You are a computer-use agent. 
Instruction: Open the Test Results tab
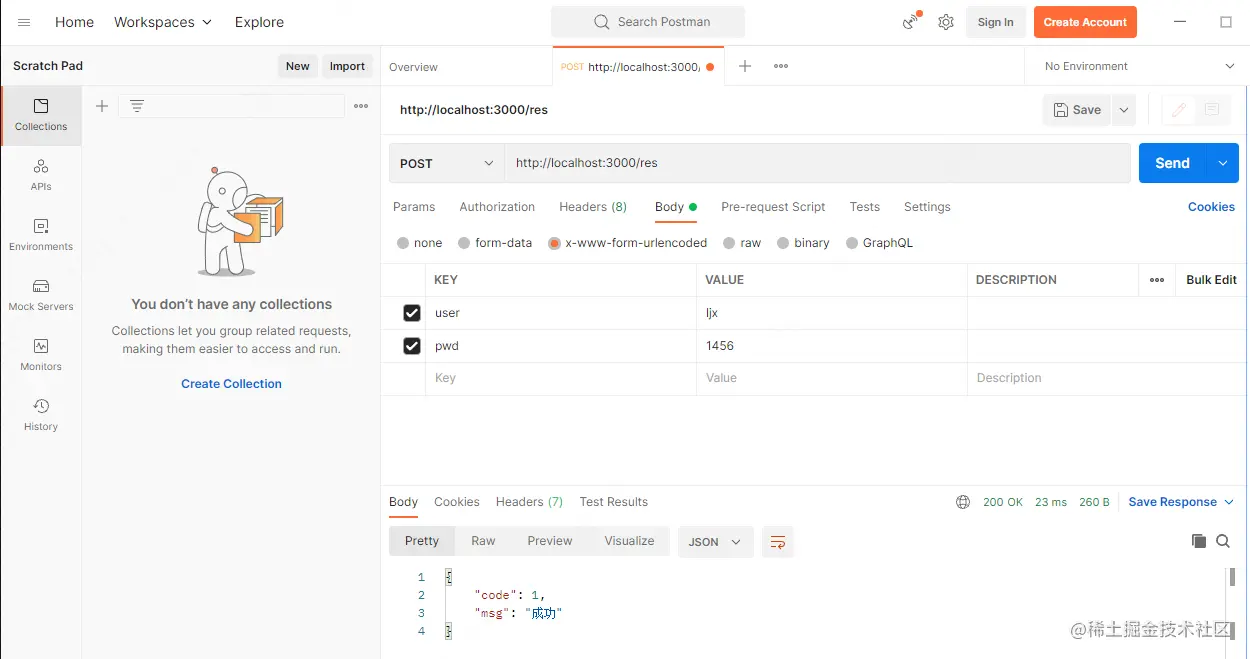tap(614, 502)
